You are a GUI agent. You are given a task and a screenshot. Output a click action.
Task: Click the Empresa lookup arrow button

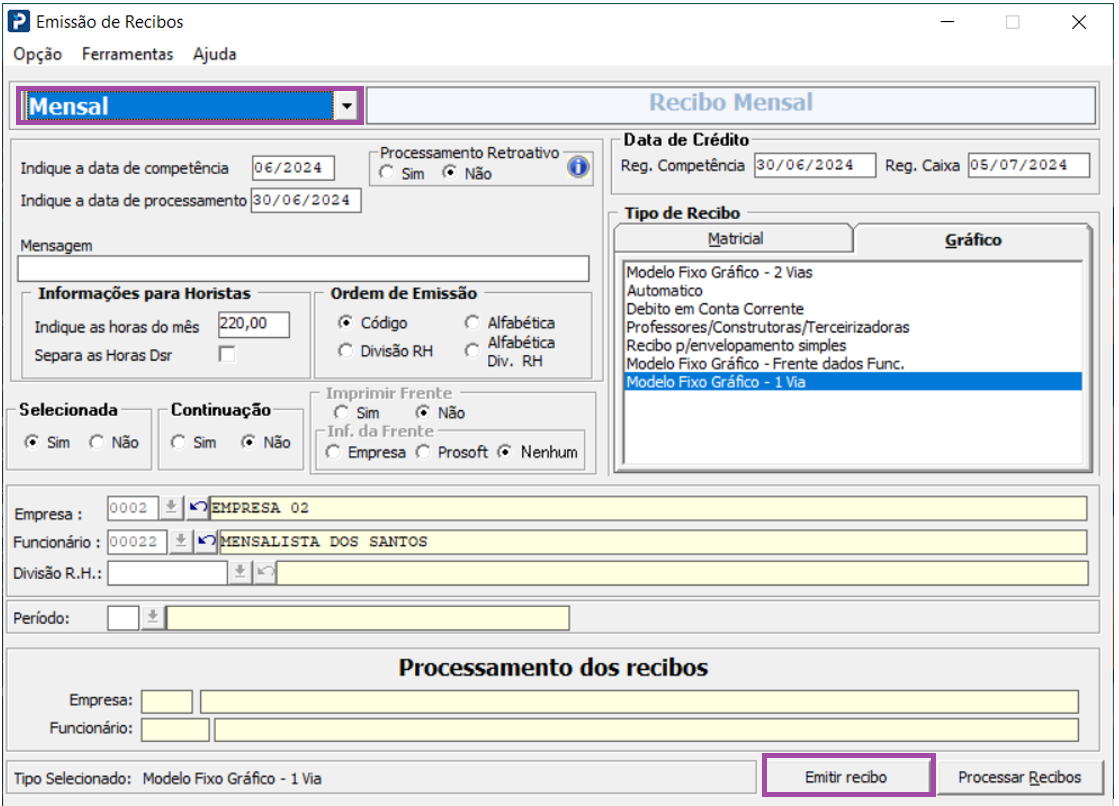point(171,508)
